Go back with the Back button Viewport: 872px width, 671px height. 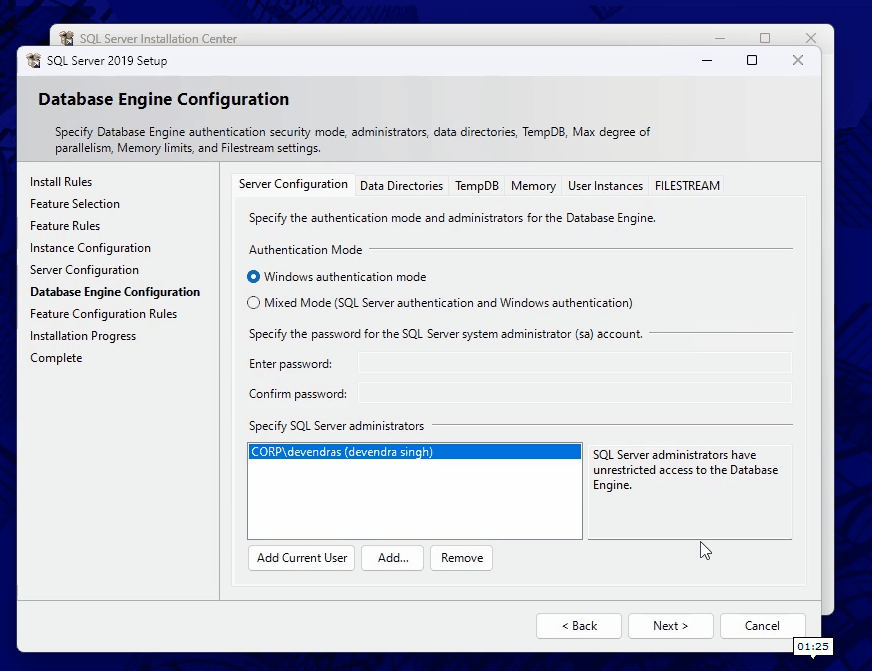pos(578,626)
